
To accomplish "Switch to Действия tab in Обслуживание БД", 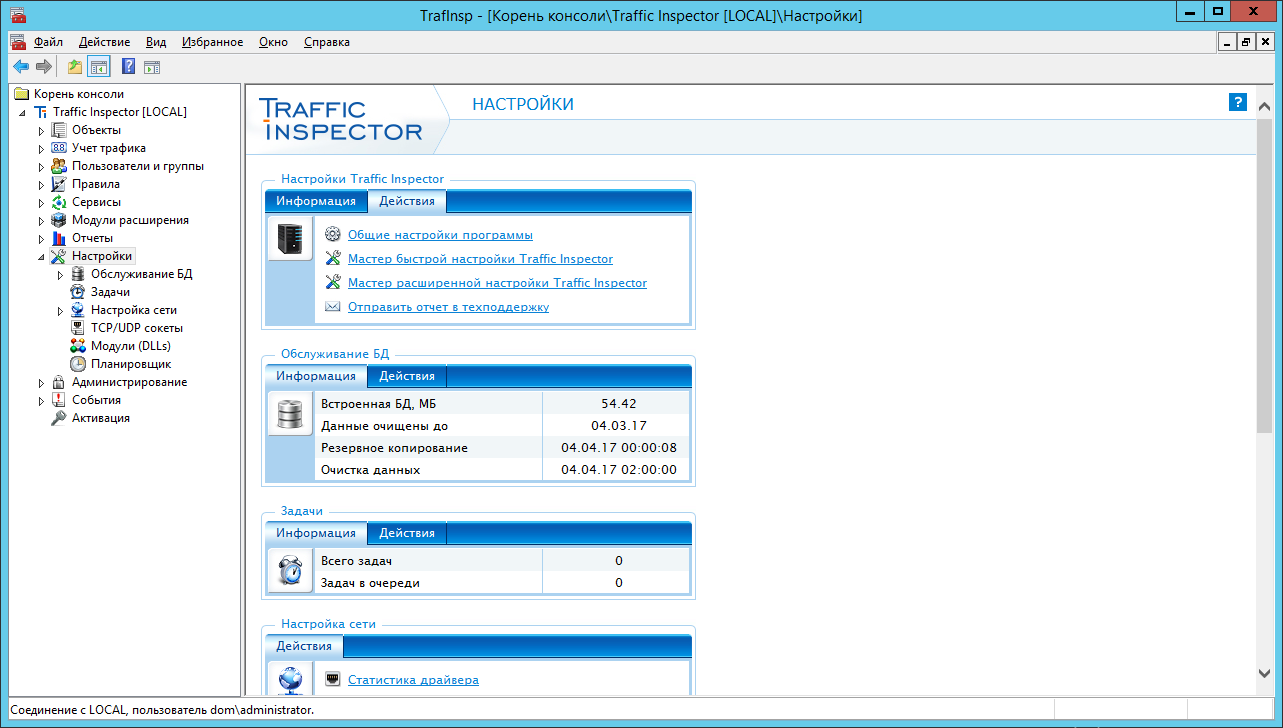I will [406, 376].
